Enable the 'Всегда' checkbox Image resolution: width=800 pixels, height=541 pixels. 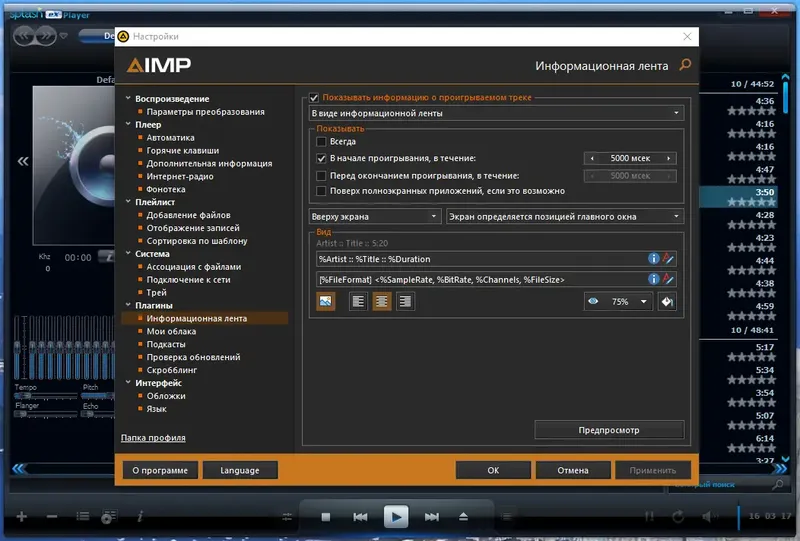(x=321, y=141)
